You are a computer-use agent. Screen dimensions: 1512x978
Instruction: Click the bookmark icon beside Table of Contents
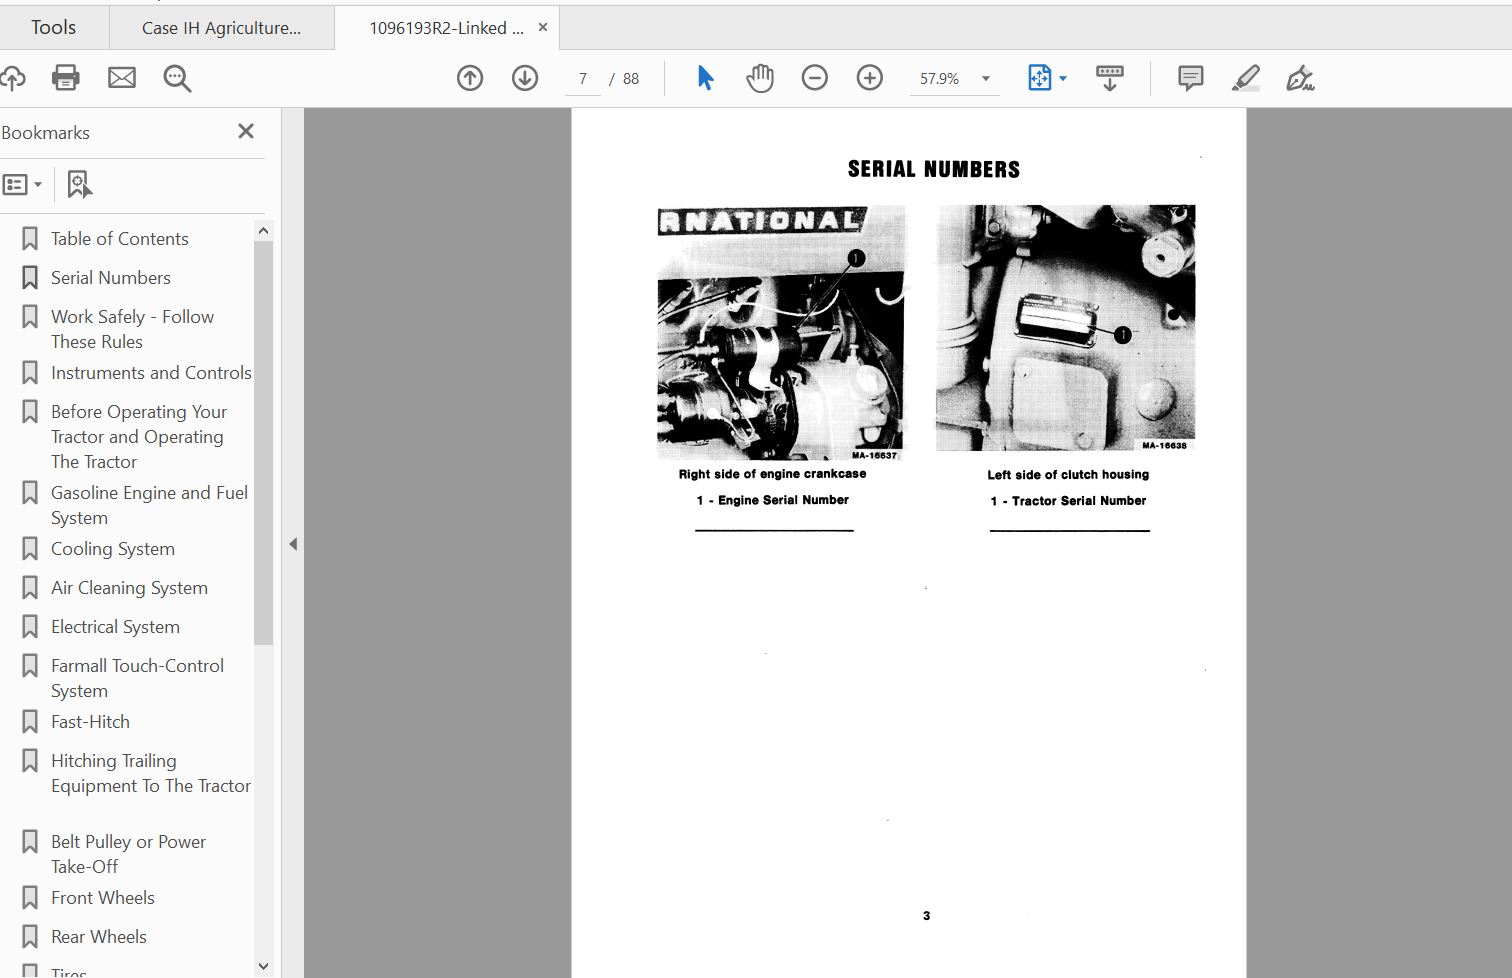pyautogui.click(x=30, y=239)
